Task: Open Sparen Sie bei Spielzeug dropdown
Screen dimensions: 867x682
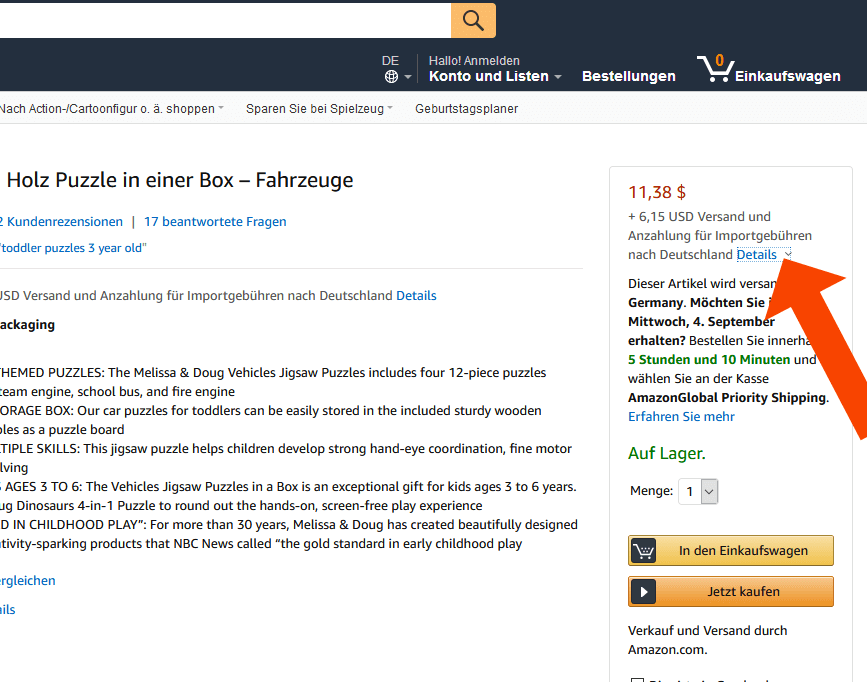Action: point(318,109)
